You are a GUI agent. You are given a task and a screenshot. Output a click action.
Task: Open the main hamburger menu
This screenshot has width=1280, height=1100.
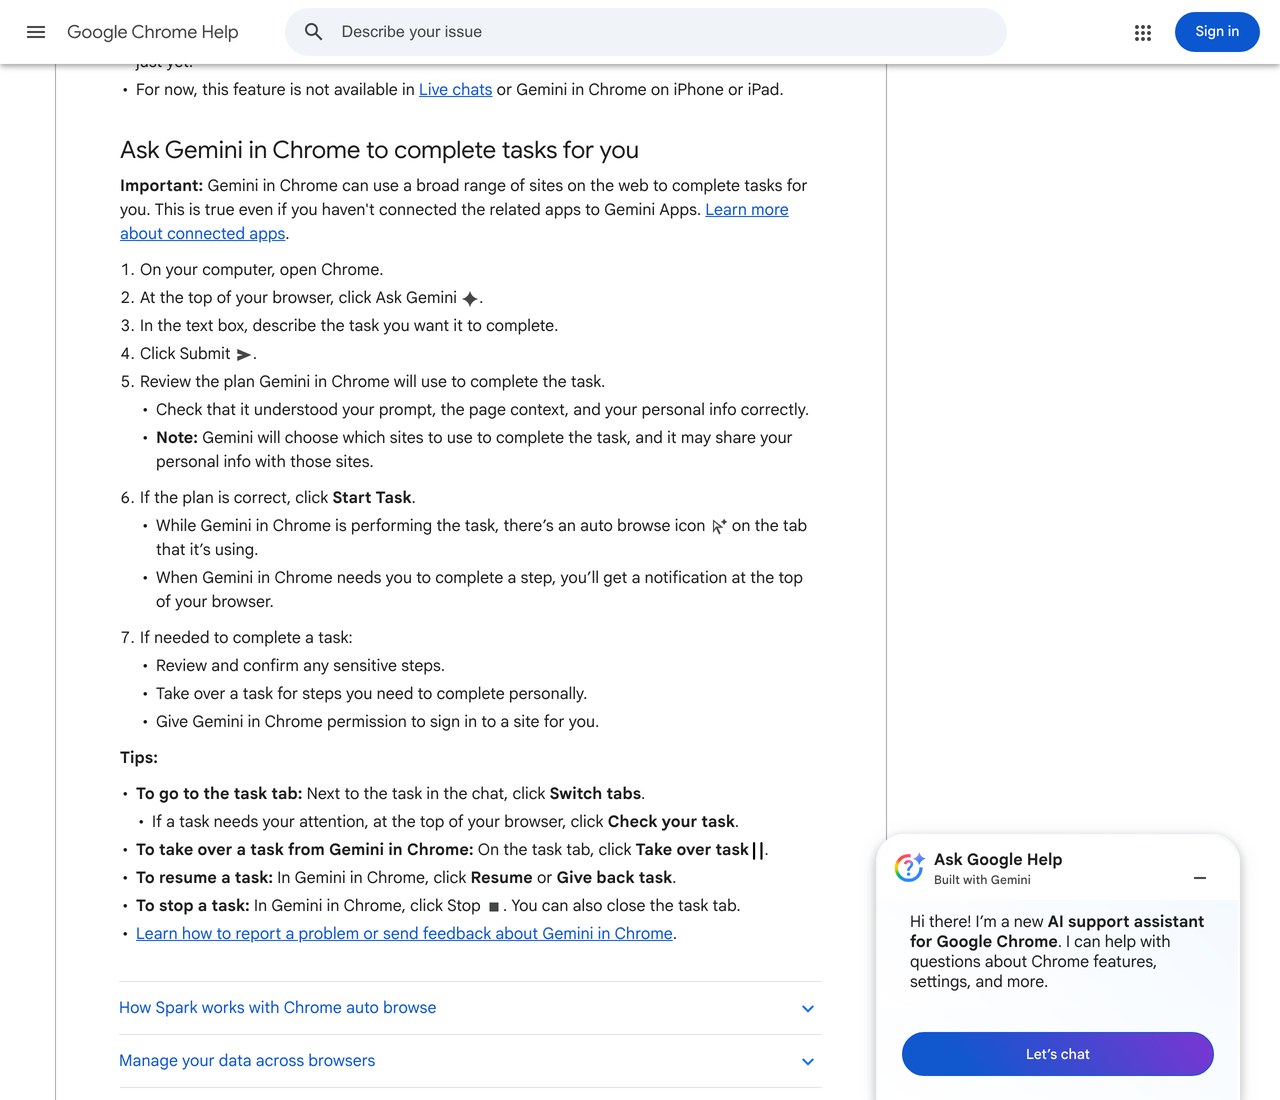(x=36, y=32)
